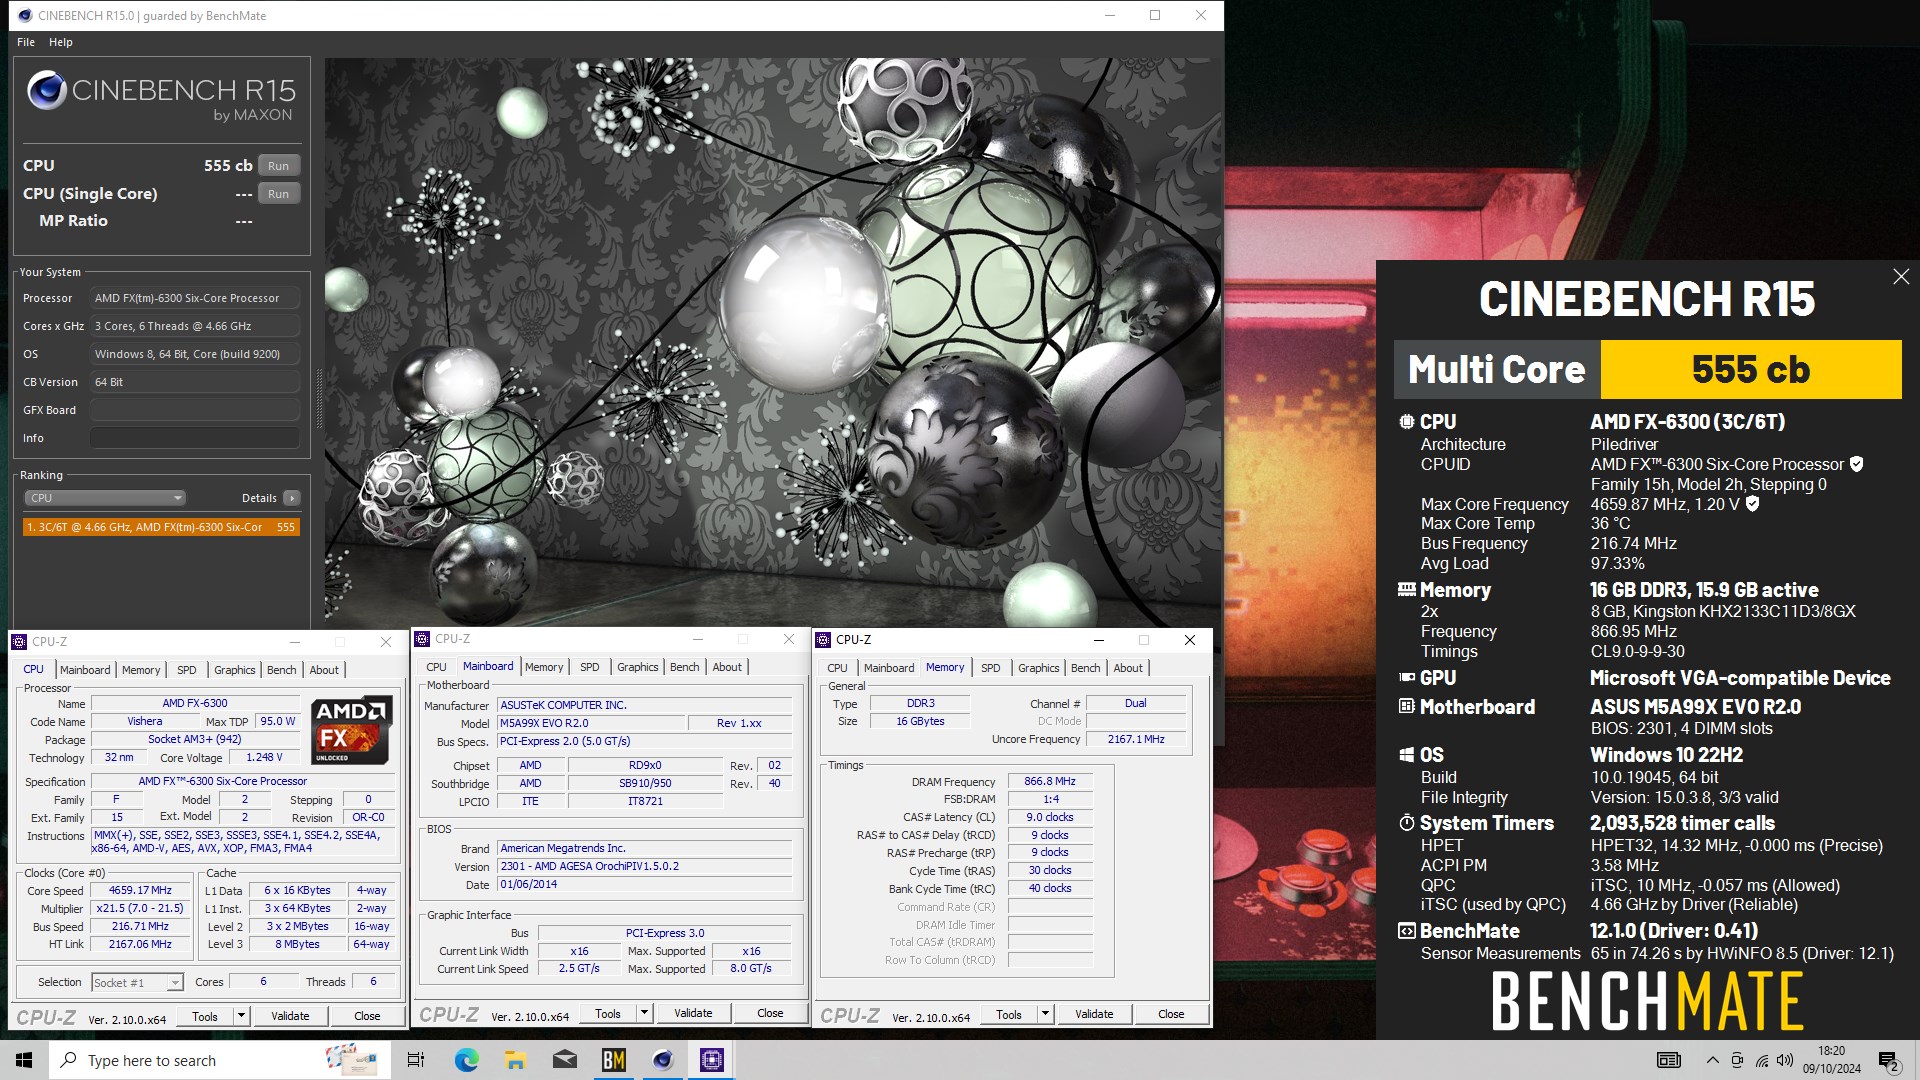Open the Bench tab in middle CPU-Z window
This screenshot has height=1080, width=1920.
[685, 667]
